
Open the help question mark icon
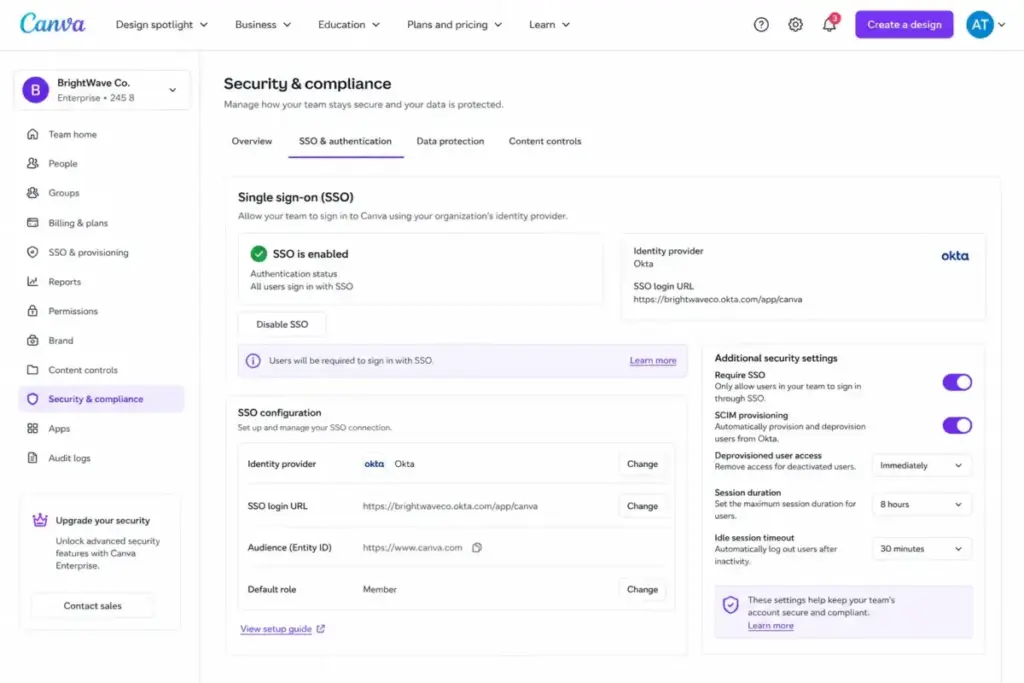pyautogui.click(x=761, y=25)
